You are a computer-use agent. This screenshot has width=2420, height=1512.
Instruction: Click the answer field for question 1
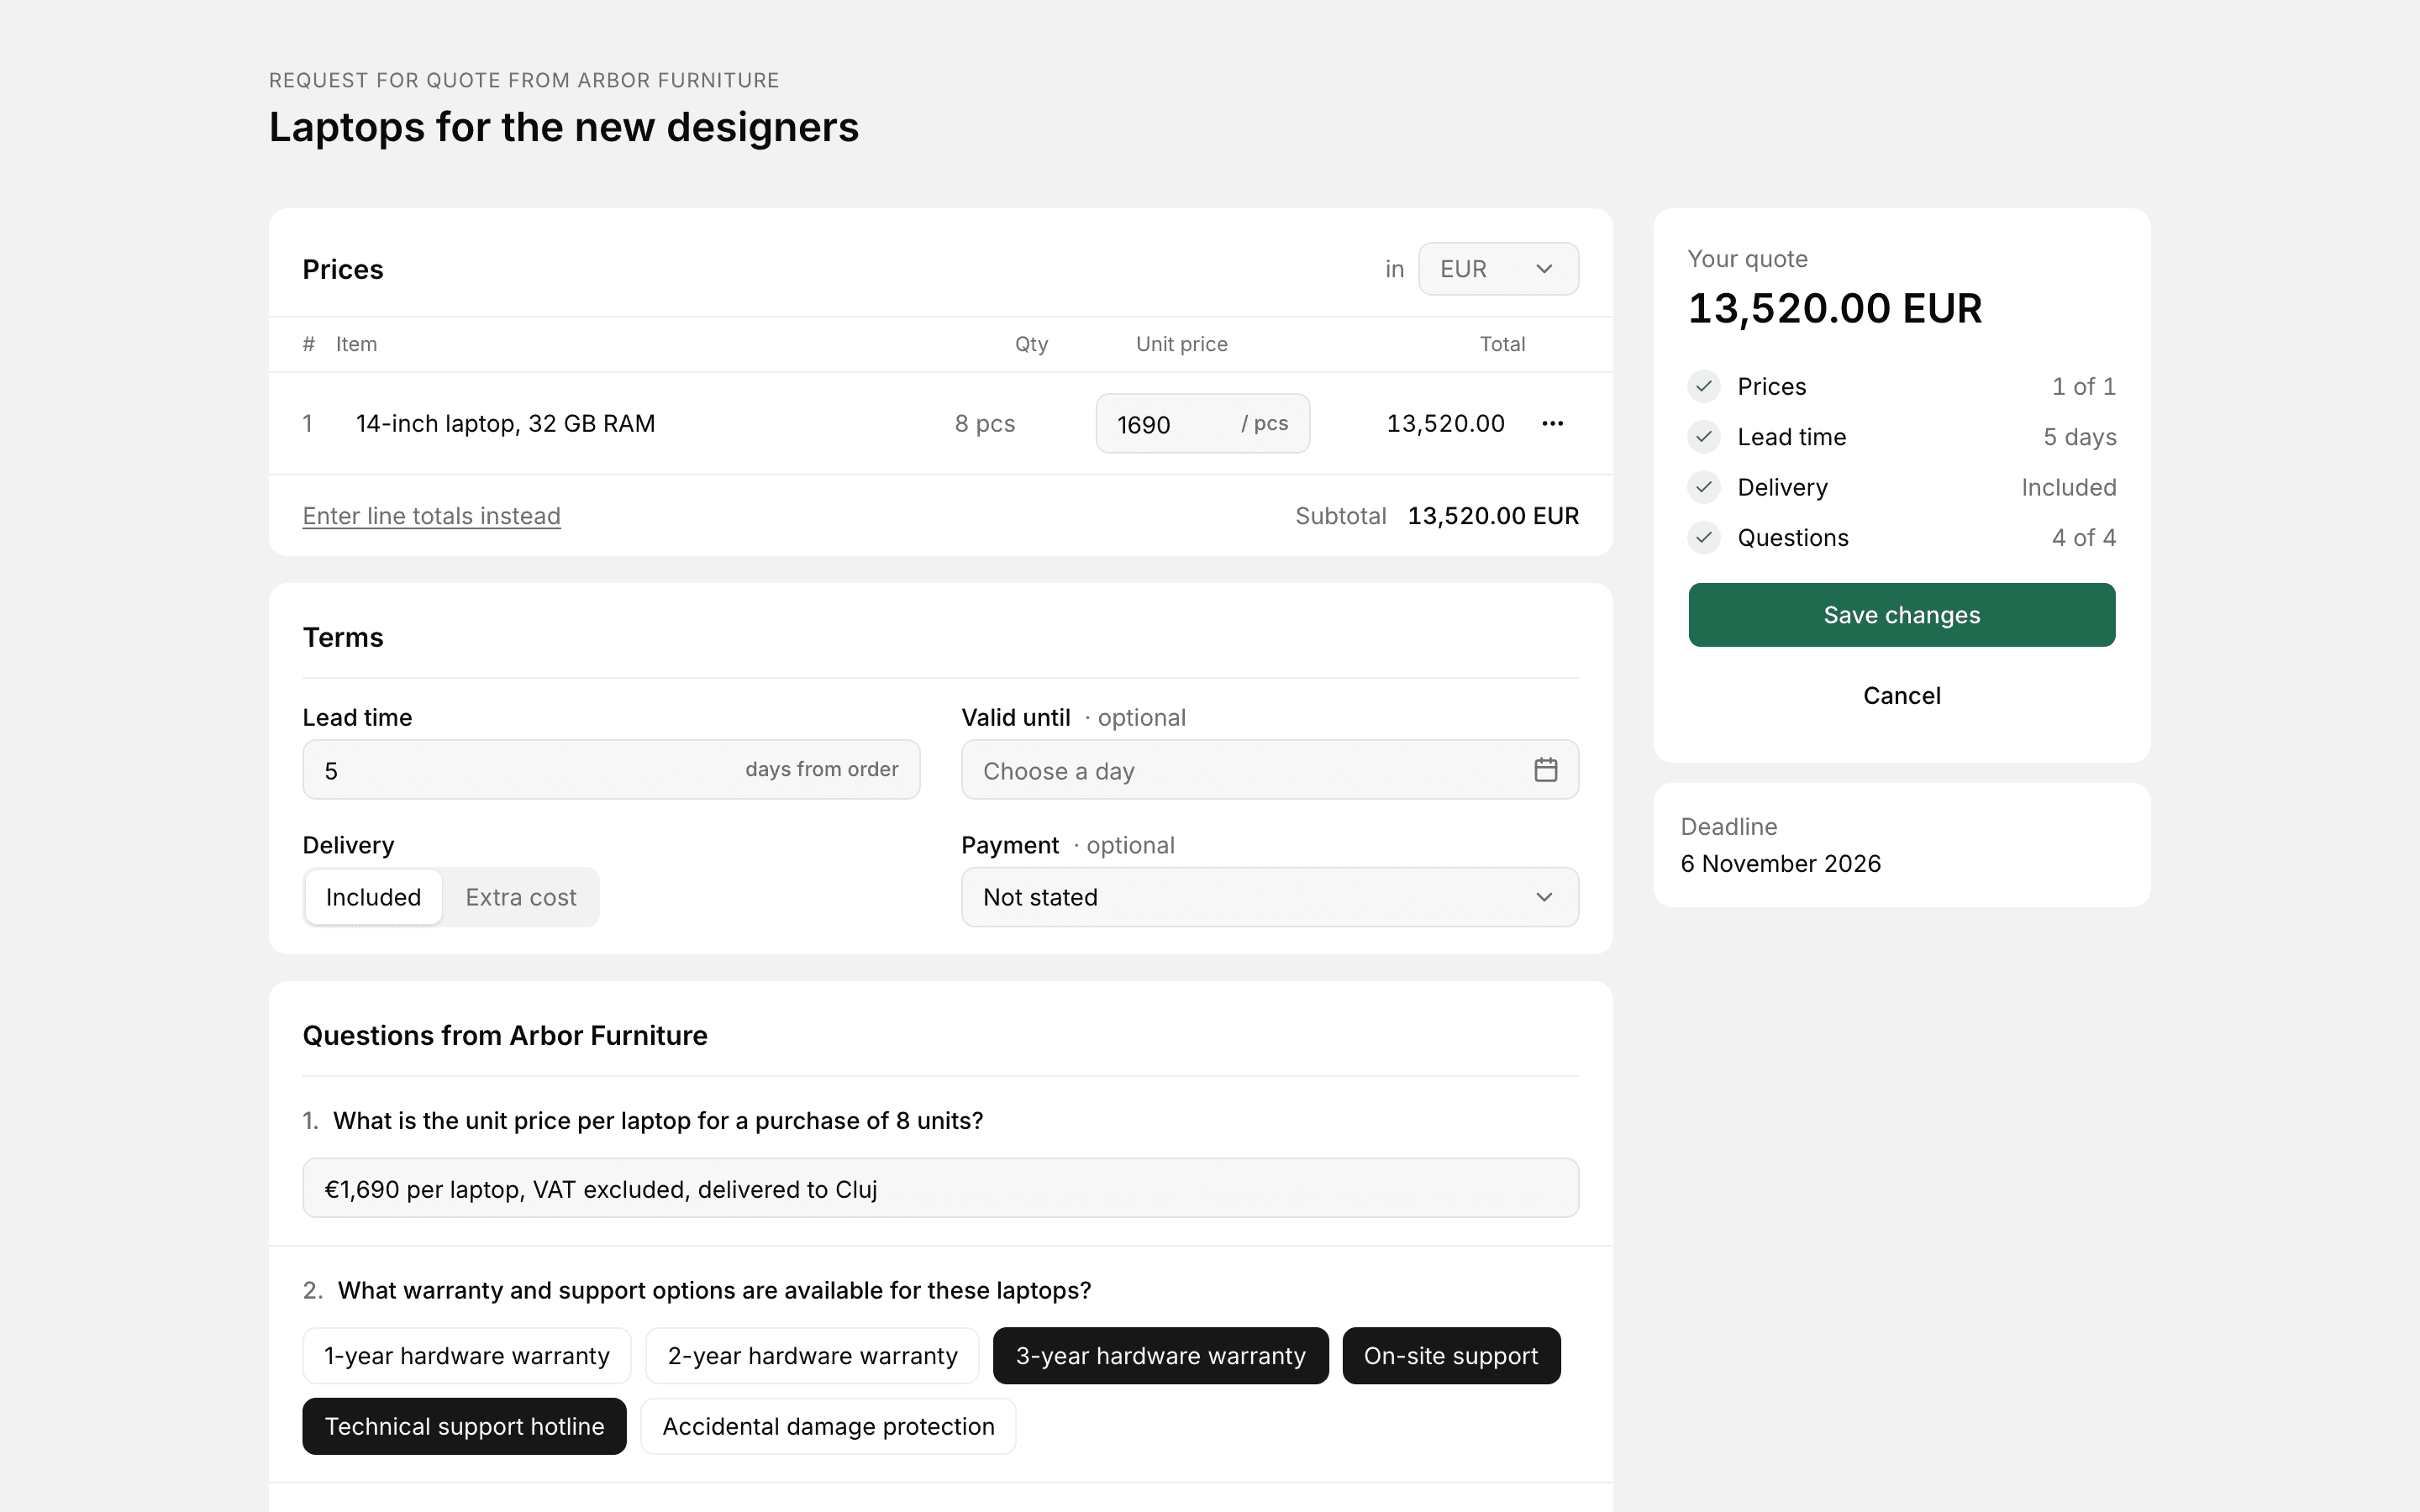point(940,1189)
